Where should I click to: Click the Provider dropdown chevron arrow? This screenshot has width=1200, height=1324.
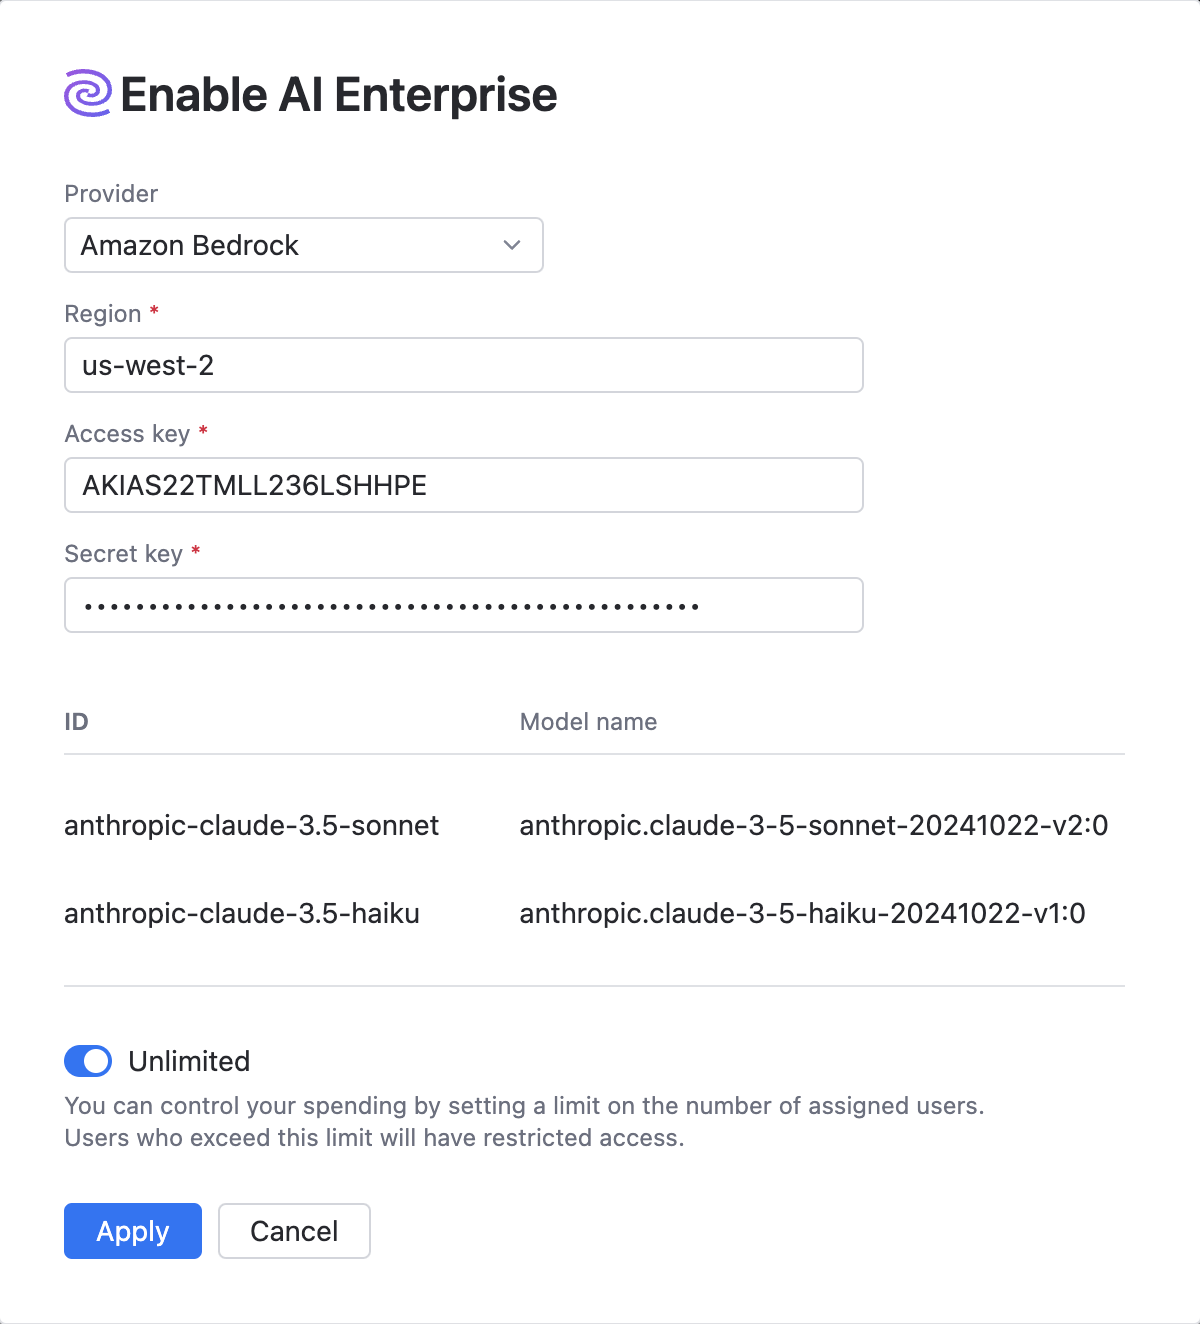click(512, 245)
